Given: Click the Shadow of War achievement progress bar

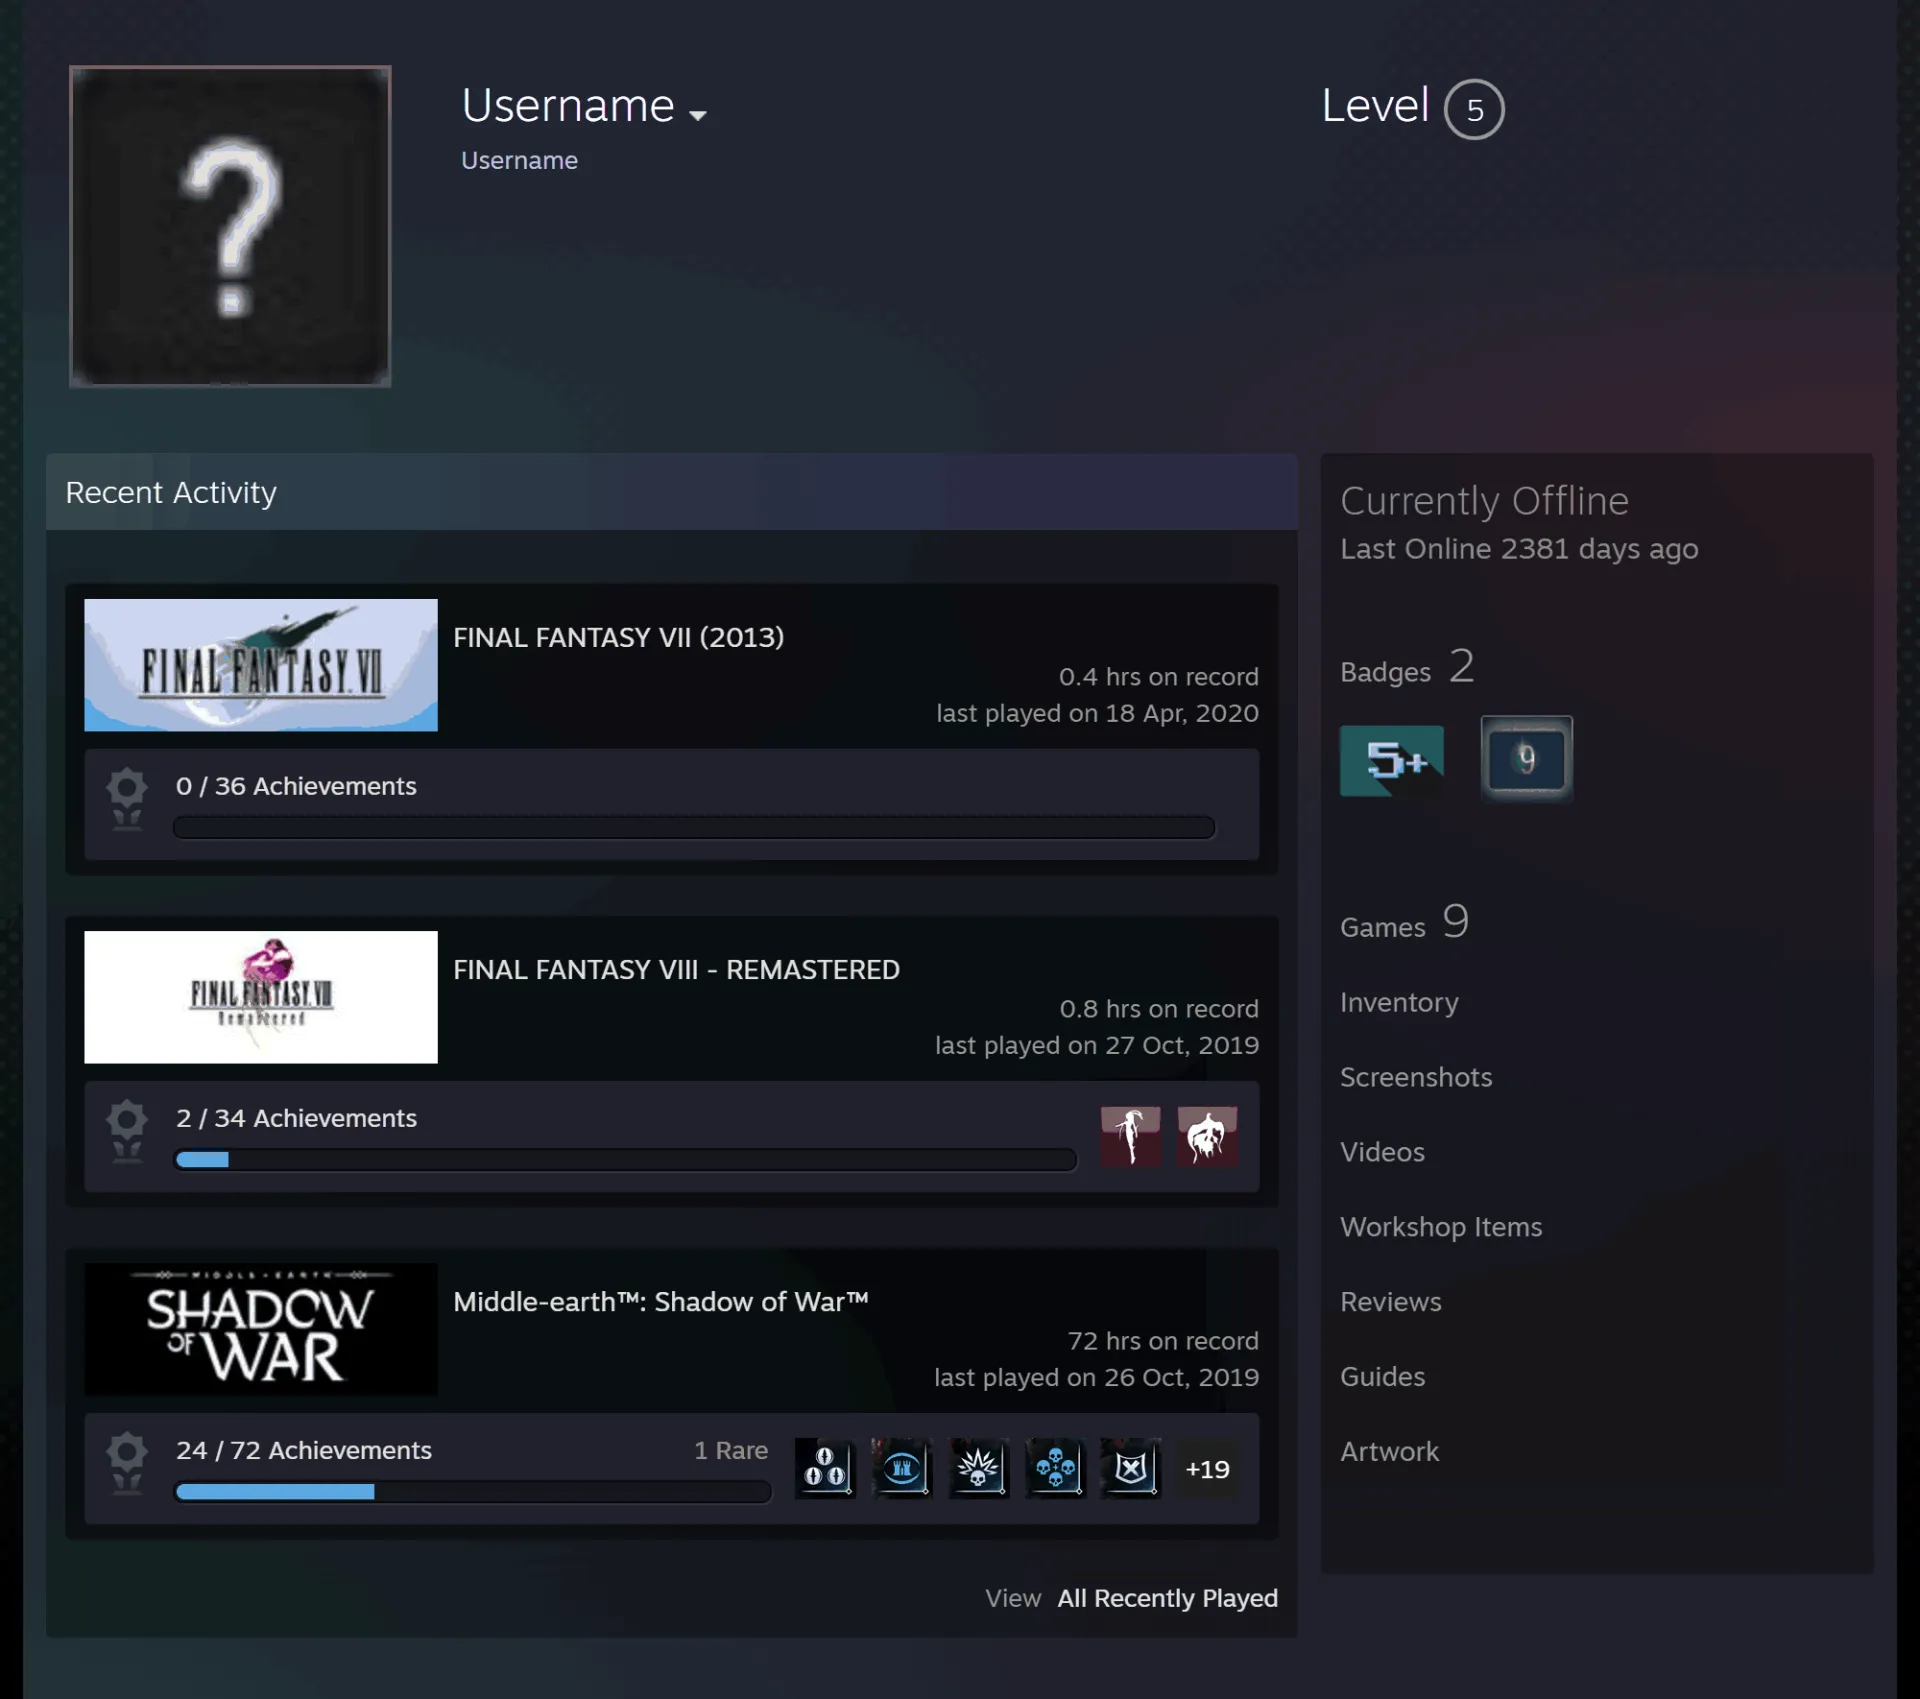Looking at the screenshot, I should coord(472,1491).
